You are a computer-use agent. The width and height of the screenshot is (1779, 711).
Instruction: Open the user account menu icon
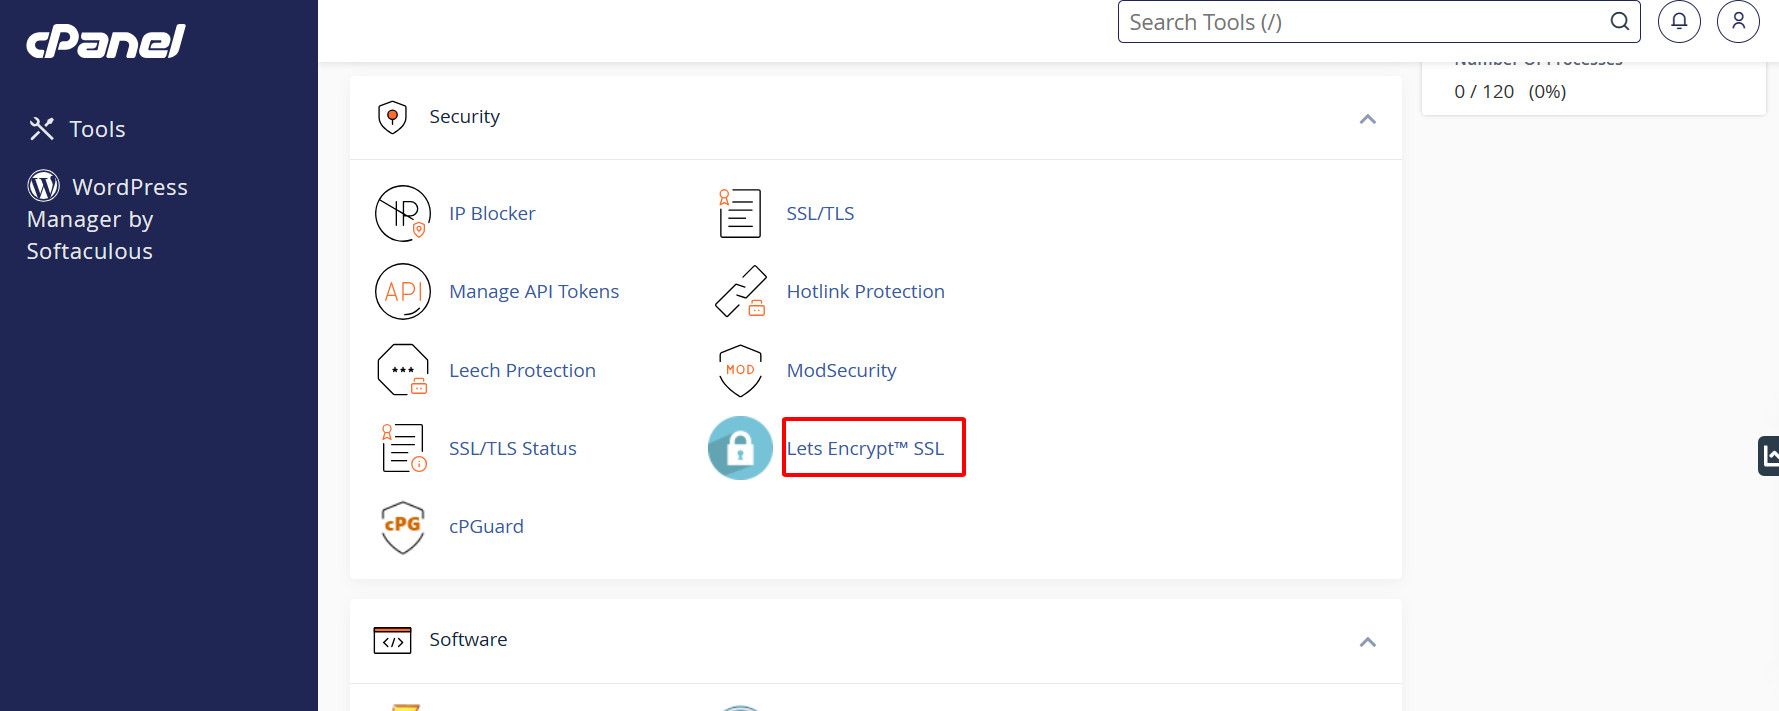point(1738,21)
